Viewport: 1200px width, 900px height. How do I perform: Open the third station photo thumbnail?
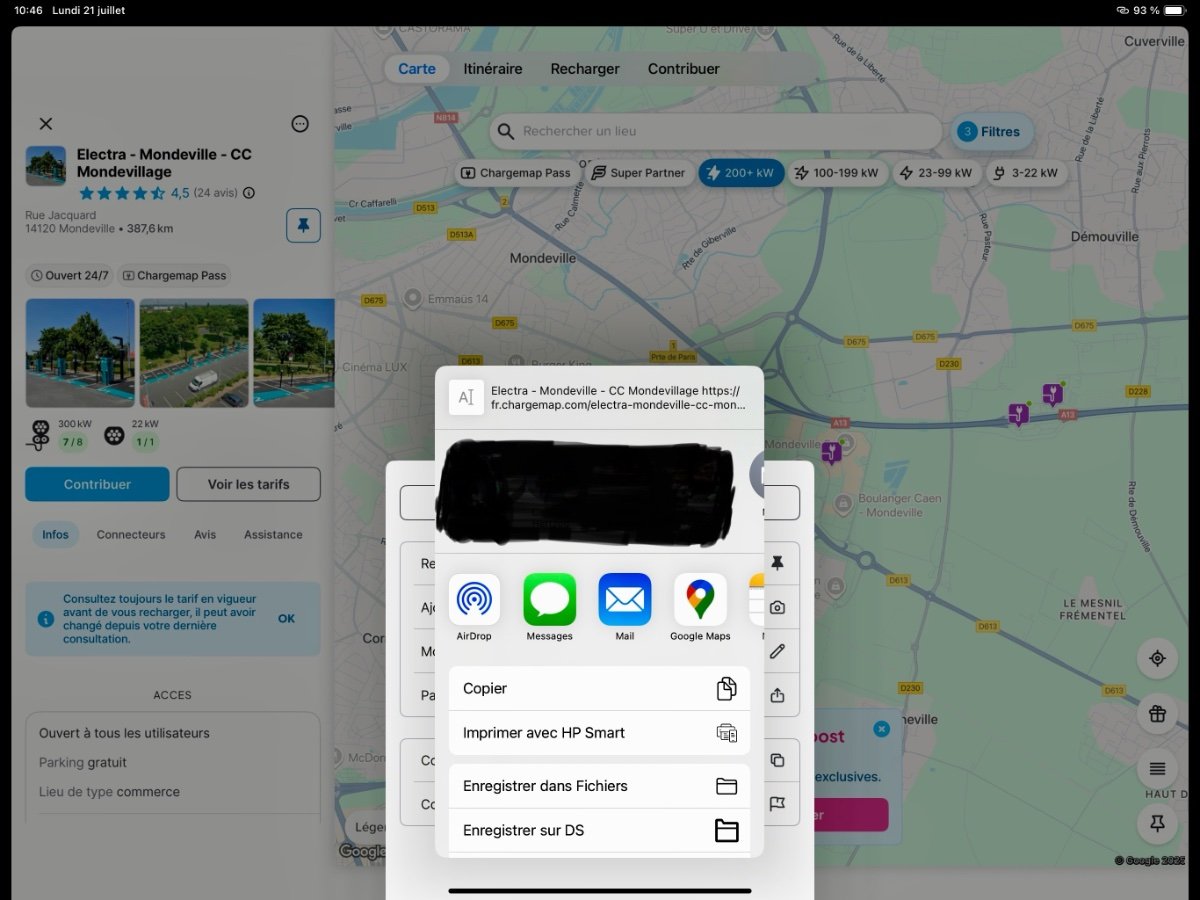point(293,353)
